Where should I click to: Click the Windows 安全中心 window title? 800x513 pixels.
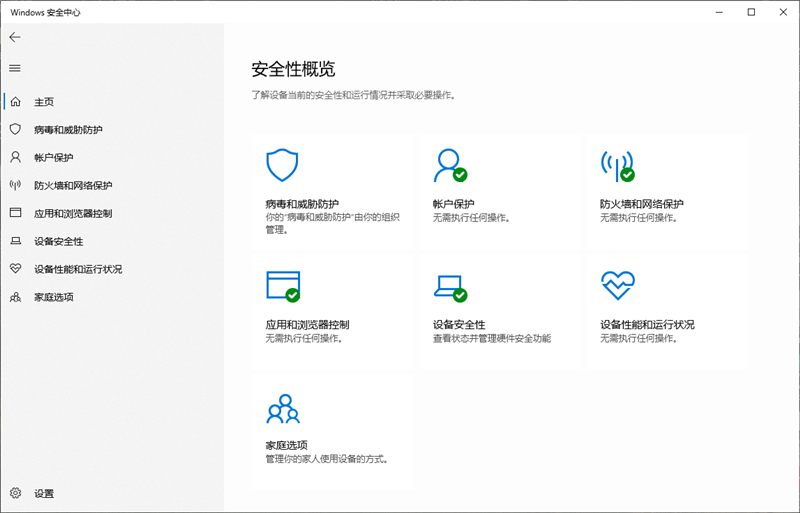coord(45,12)
